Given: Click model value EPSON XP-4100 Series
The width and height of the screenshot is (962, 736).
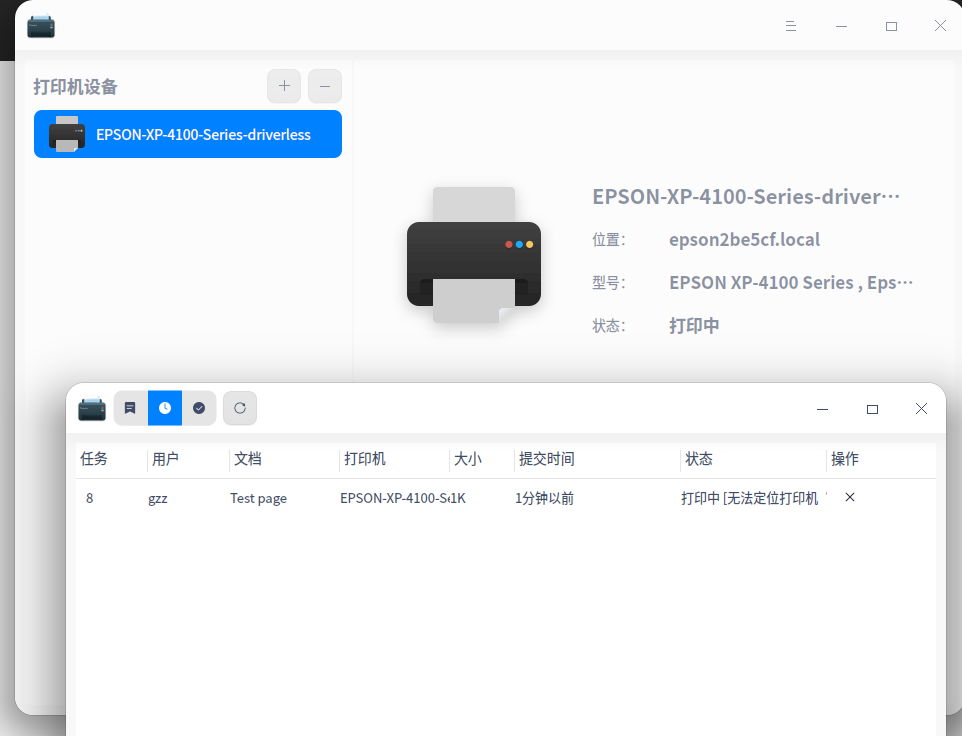Looking at the screenshot, I should tap(791, 283).
